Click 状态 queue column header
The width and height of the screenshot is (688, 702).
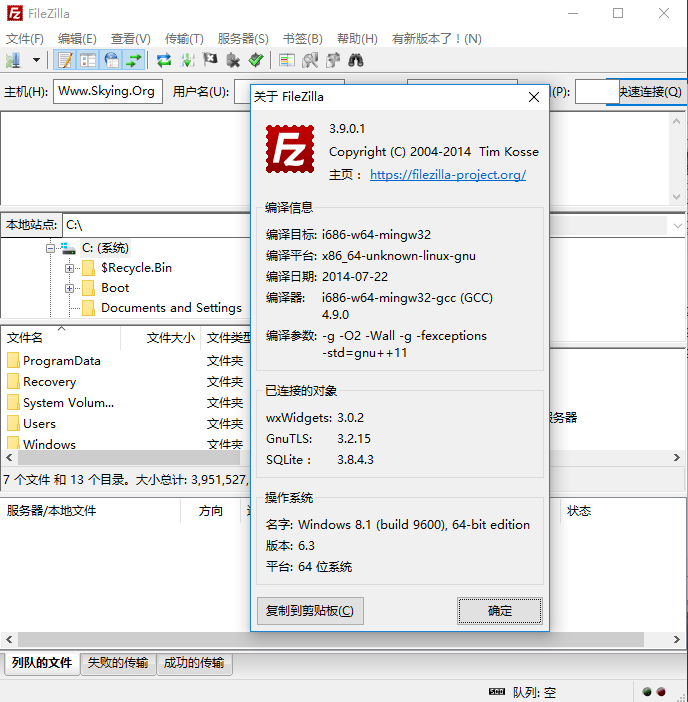coord(579,511)
